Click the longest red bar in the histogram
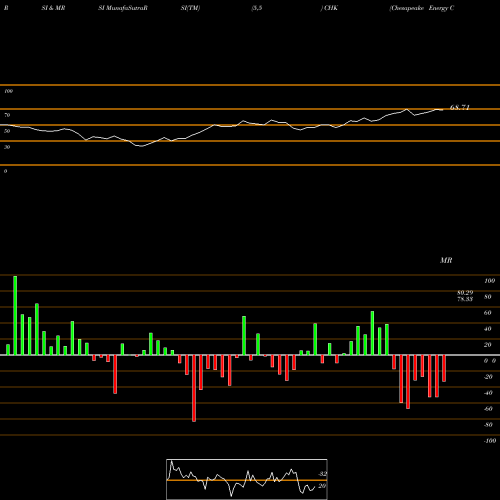 [194, 388]
